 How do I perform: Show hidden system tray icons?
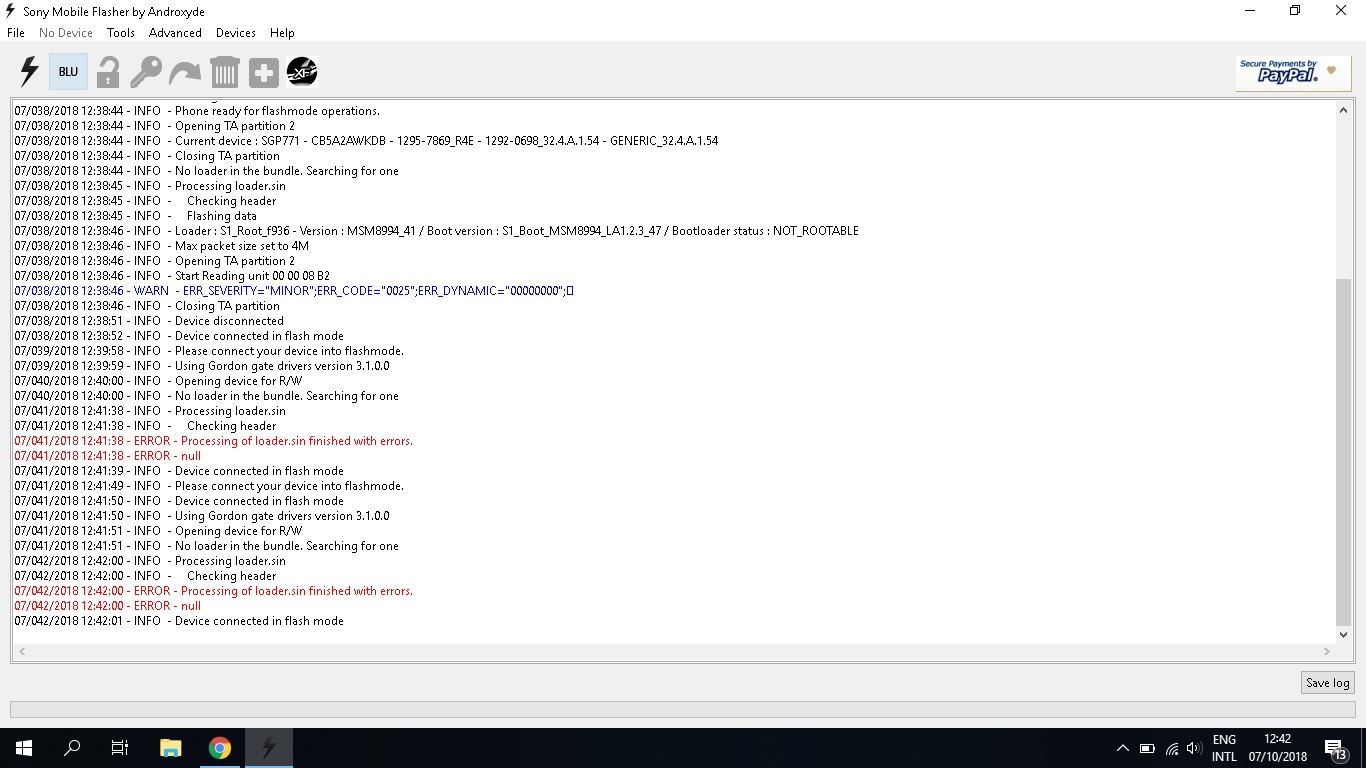1123,748
